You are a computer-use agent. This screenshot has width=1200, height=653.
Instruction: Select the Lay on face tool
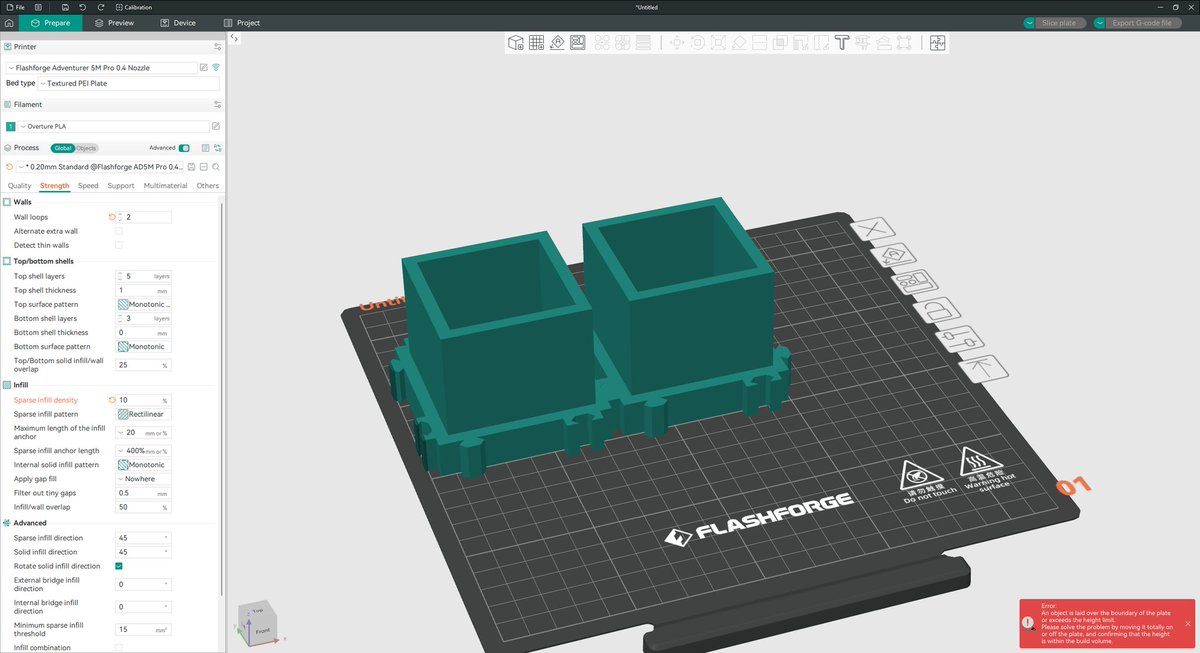pyautogui.click(x=739, y=43)
